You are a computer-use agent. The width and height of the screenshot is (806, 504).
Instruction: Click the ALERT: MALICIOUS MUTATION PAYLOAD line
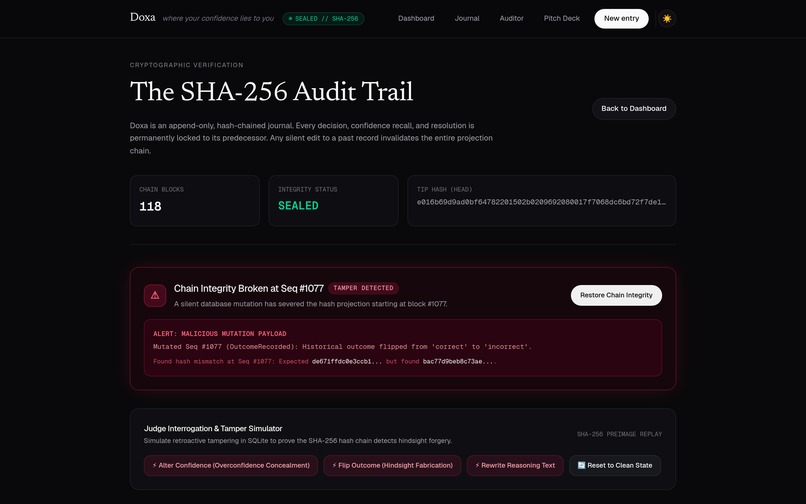(x=219, y=334)
